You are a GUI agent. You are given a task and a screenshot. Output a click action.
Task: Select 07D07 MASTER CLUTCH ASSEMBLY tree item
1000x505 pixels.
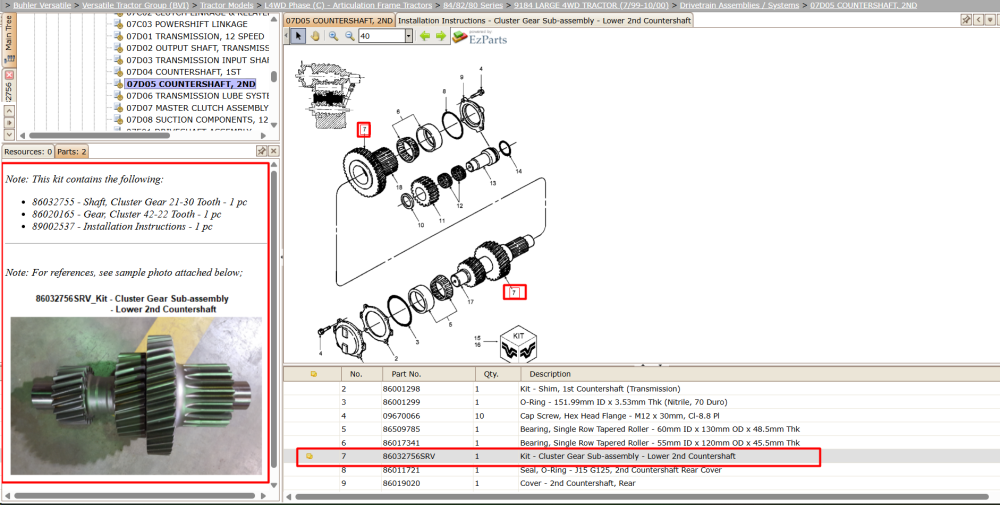(x=197, y=108)
